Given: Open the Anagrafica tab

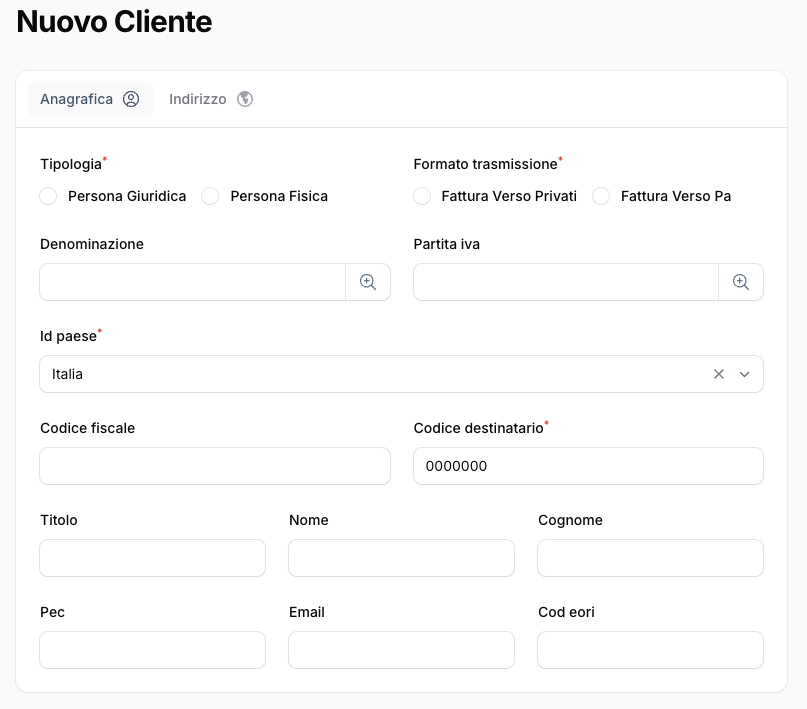Looking at the screenshot, I should [x=90, y=99].
